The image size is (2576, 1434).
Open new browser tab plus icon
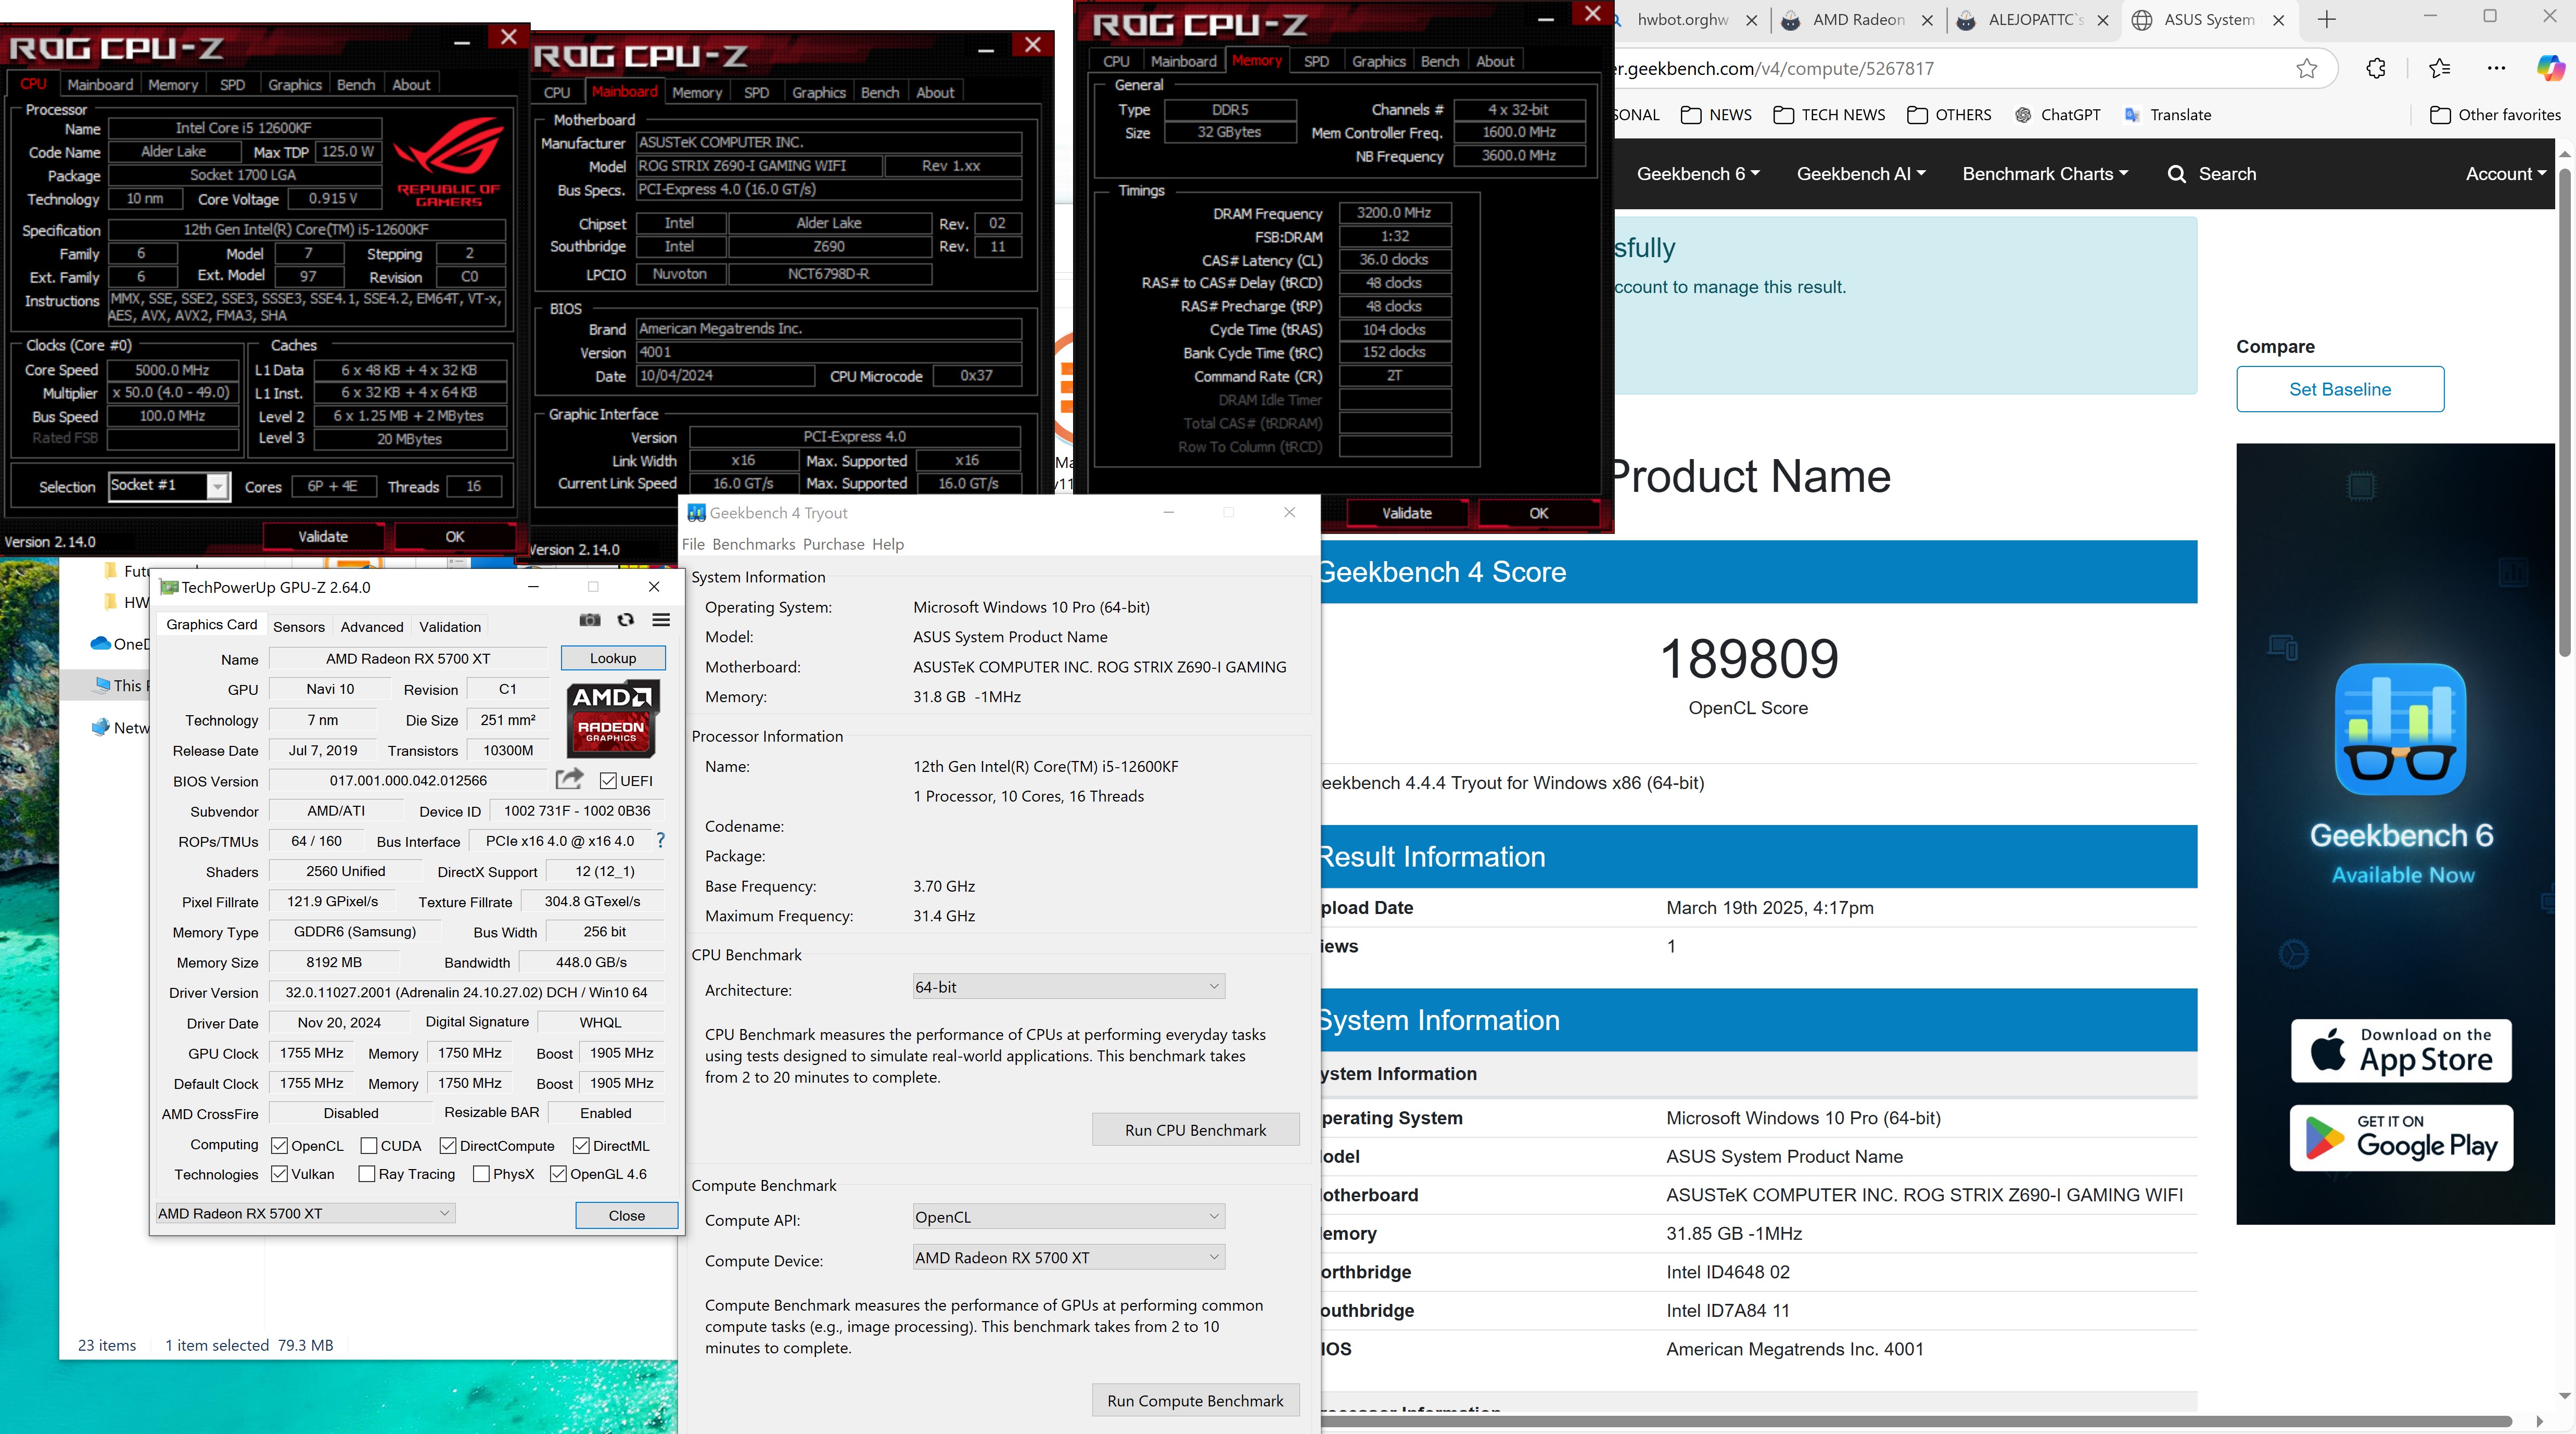2327,19
